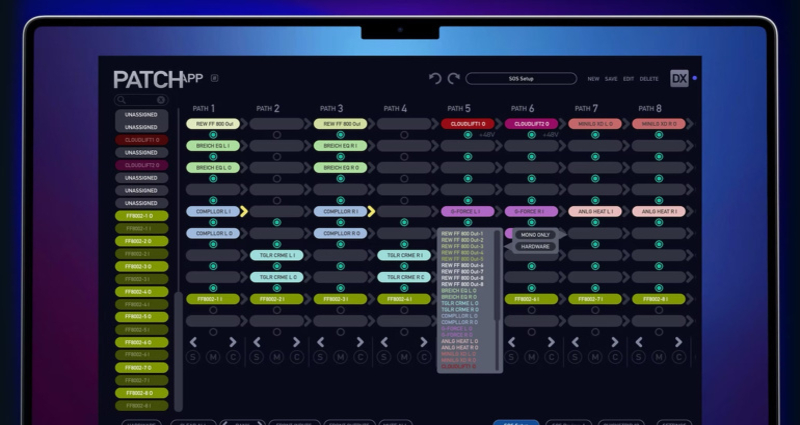
Task: Click EDIT in the top bar
Action: 628,79
